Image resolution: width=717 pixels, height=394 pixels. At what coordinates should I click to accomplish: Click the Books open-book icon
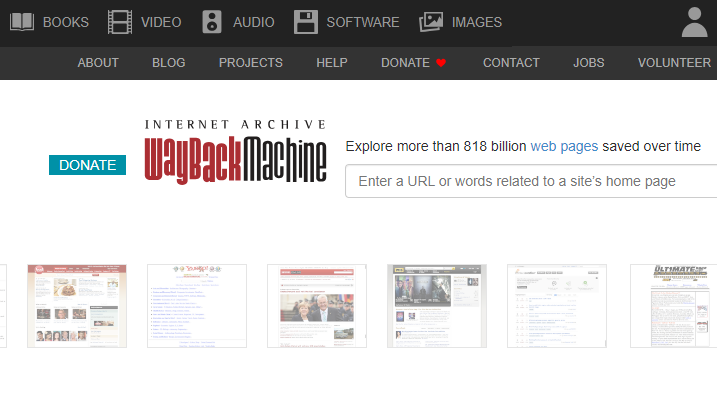pos(22,22)
